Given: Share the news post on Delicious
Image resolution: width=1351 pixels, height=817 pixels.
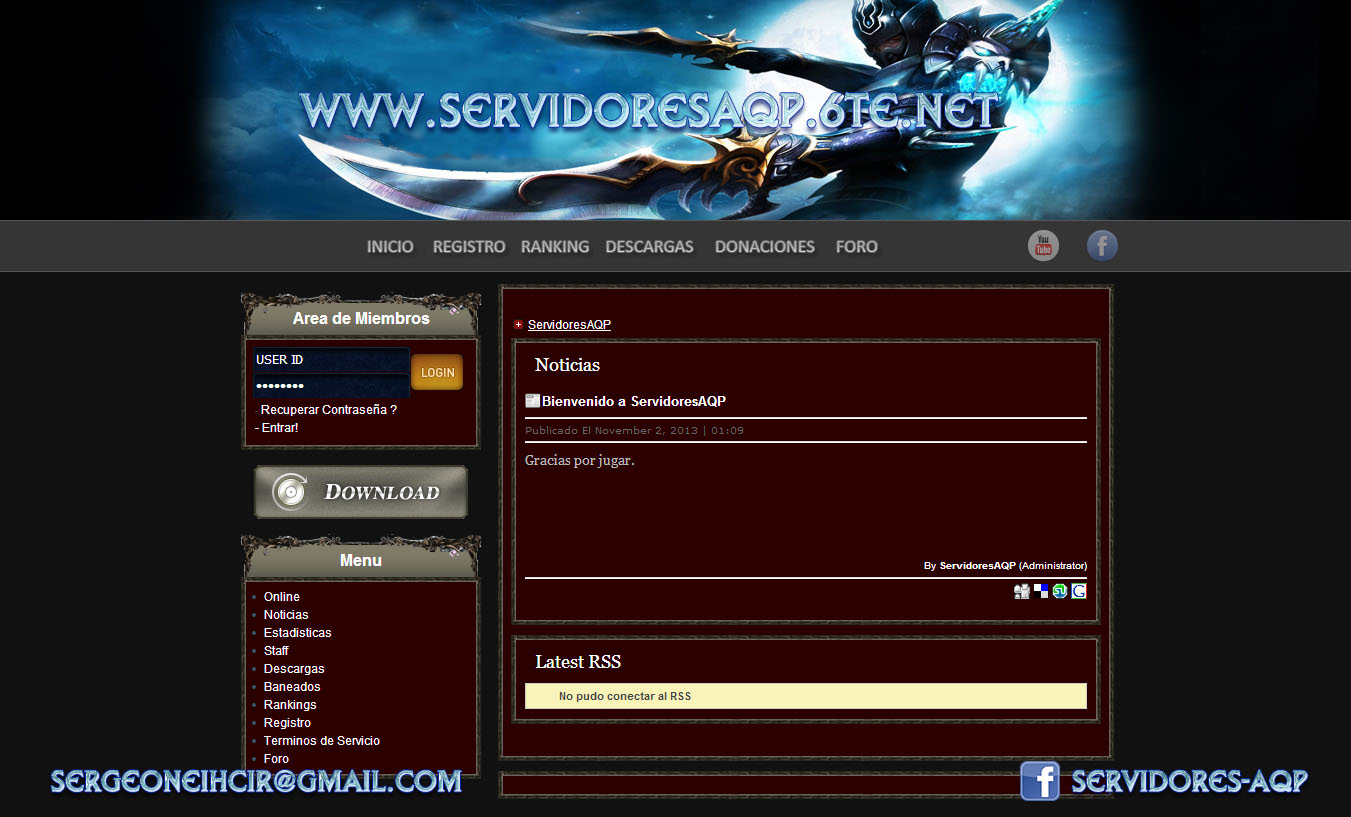Looking at the screenshot, I should tap(1041, 591).
